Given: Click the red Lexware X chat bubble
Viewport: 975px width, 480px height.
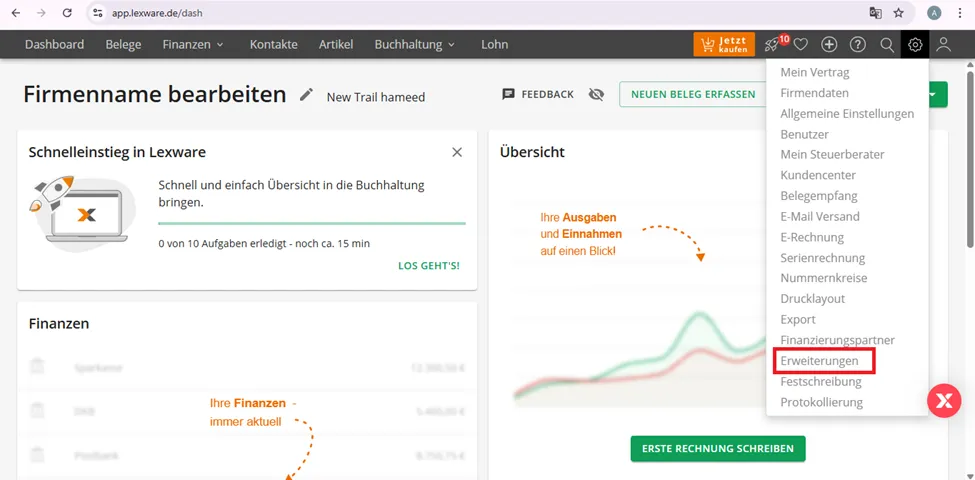Looking at the screenshot, I should (x=944, y=401).
